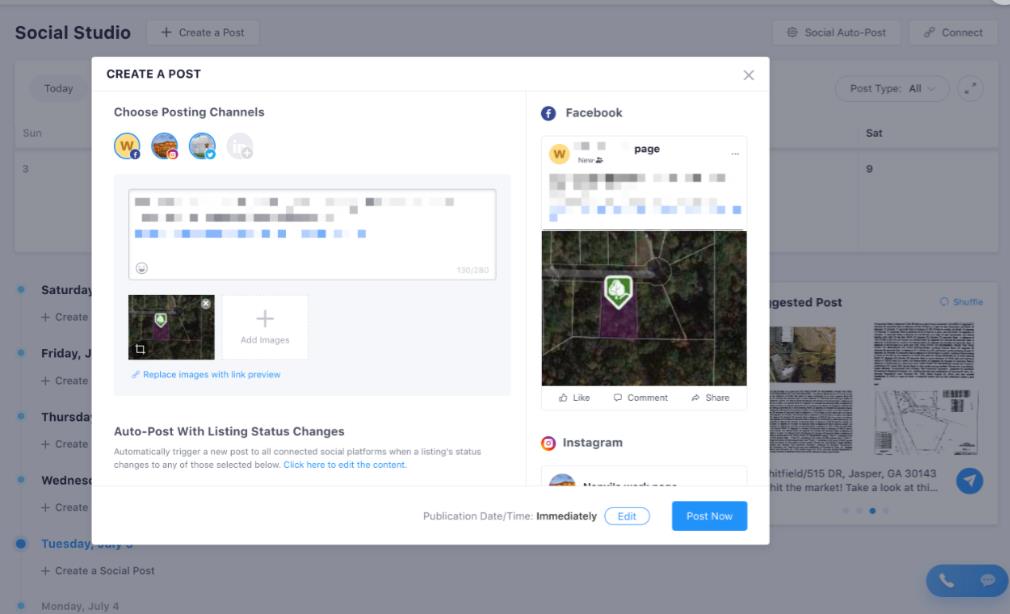Click the Today button

point(59,88)
